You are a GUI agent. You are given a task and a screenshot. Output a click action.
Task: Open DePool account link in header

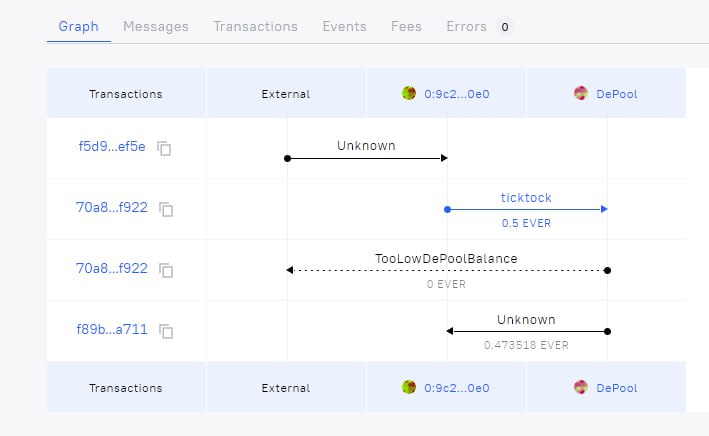[x=617, y=94]
